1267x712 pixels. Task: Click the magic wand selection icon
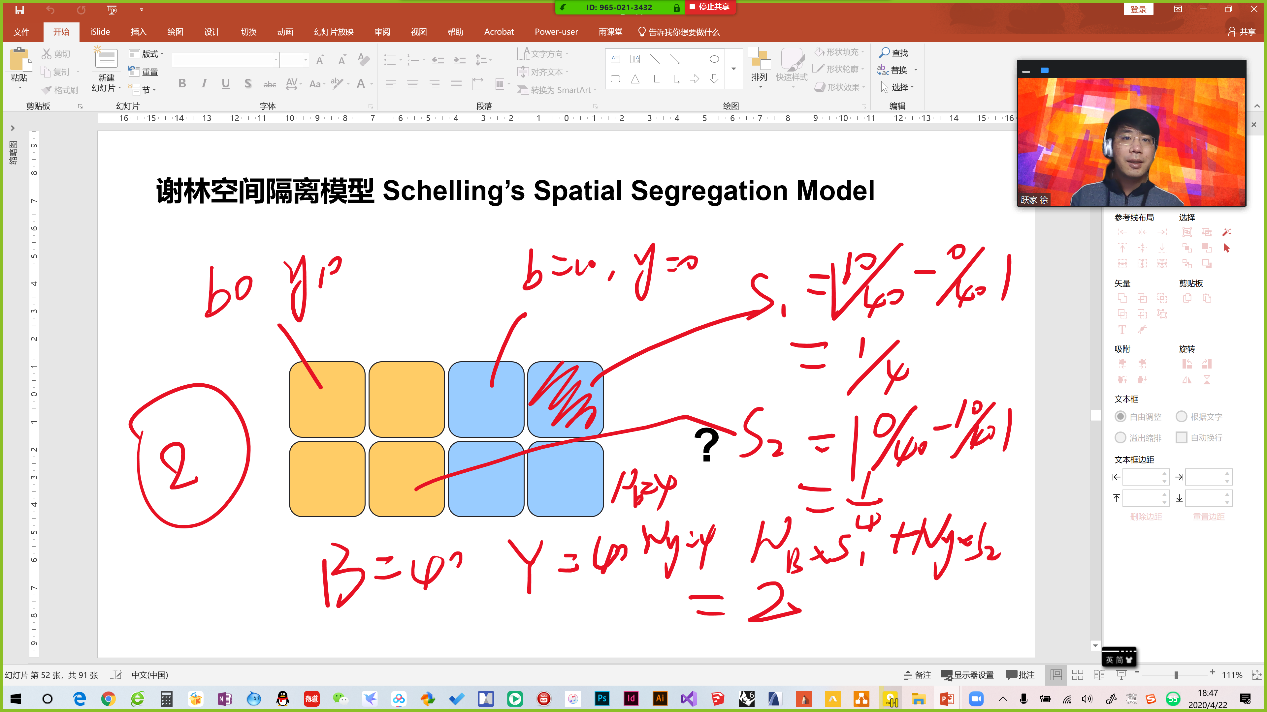pos(1227,232)
